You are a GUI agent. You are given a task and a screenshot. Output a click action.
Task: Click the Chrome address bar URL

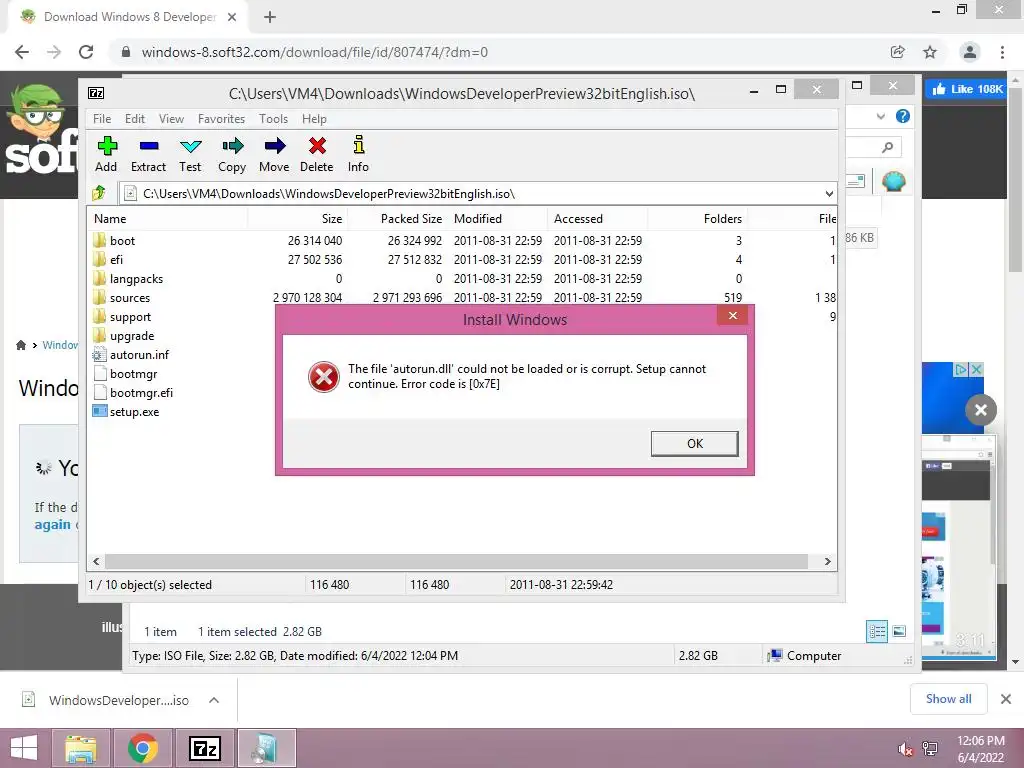click(x=315, y=52)
